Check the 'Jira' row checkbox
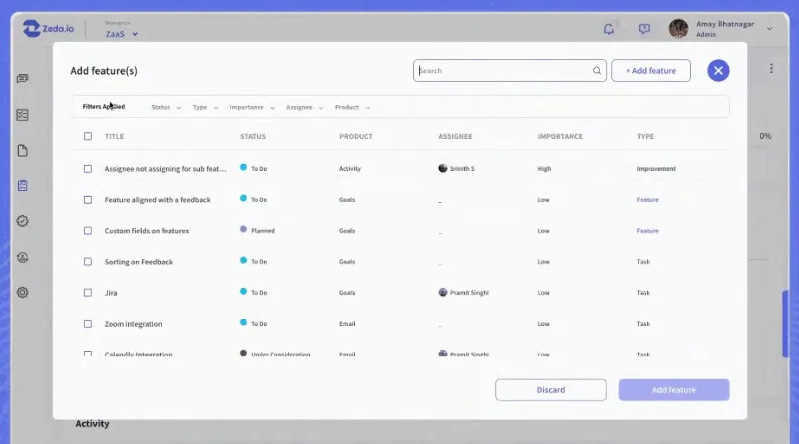799x444 pixels. [88, 293]
